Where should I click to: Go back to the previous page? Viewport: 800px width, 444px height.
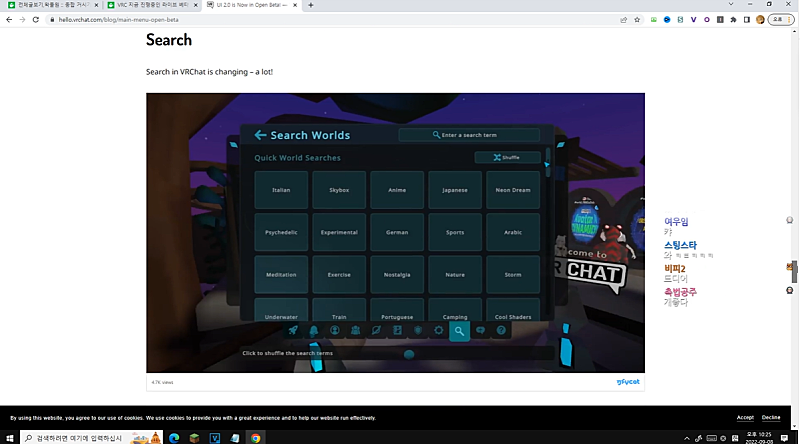pos(9,20)
